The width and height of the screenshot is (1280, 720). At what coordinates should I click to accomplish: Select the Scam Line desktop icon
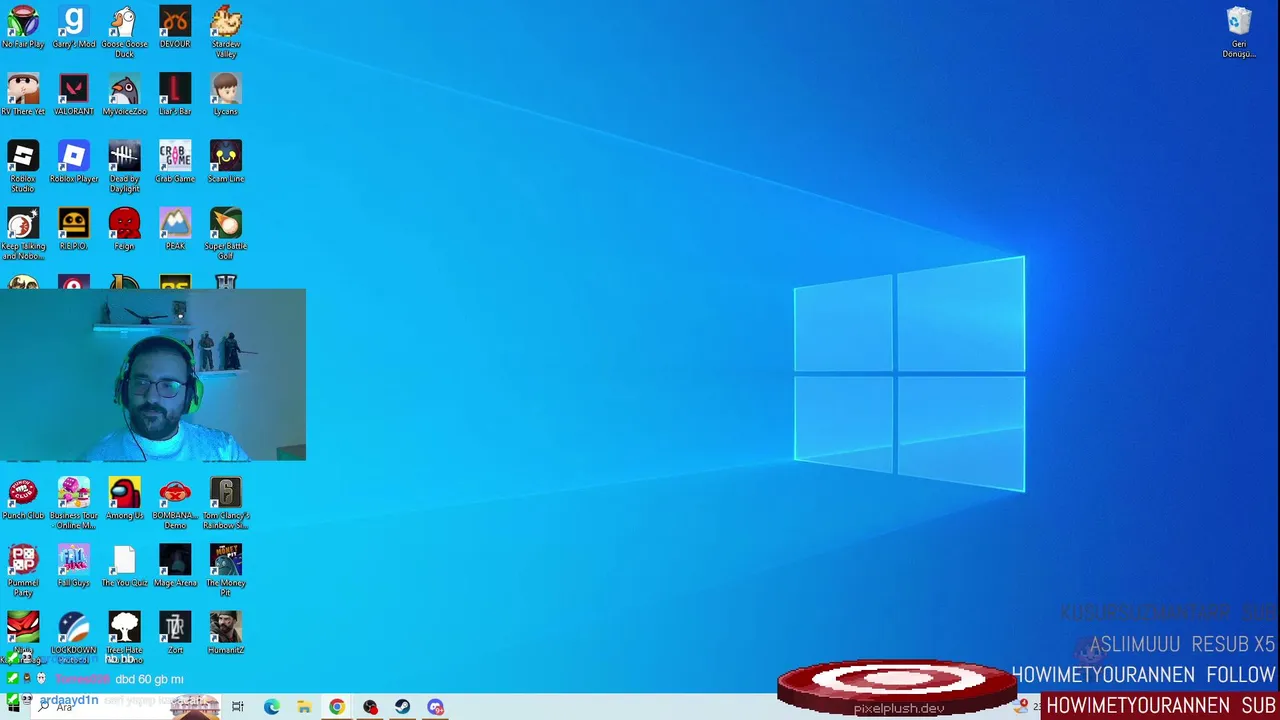[226, 162]
